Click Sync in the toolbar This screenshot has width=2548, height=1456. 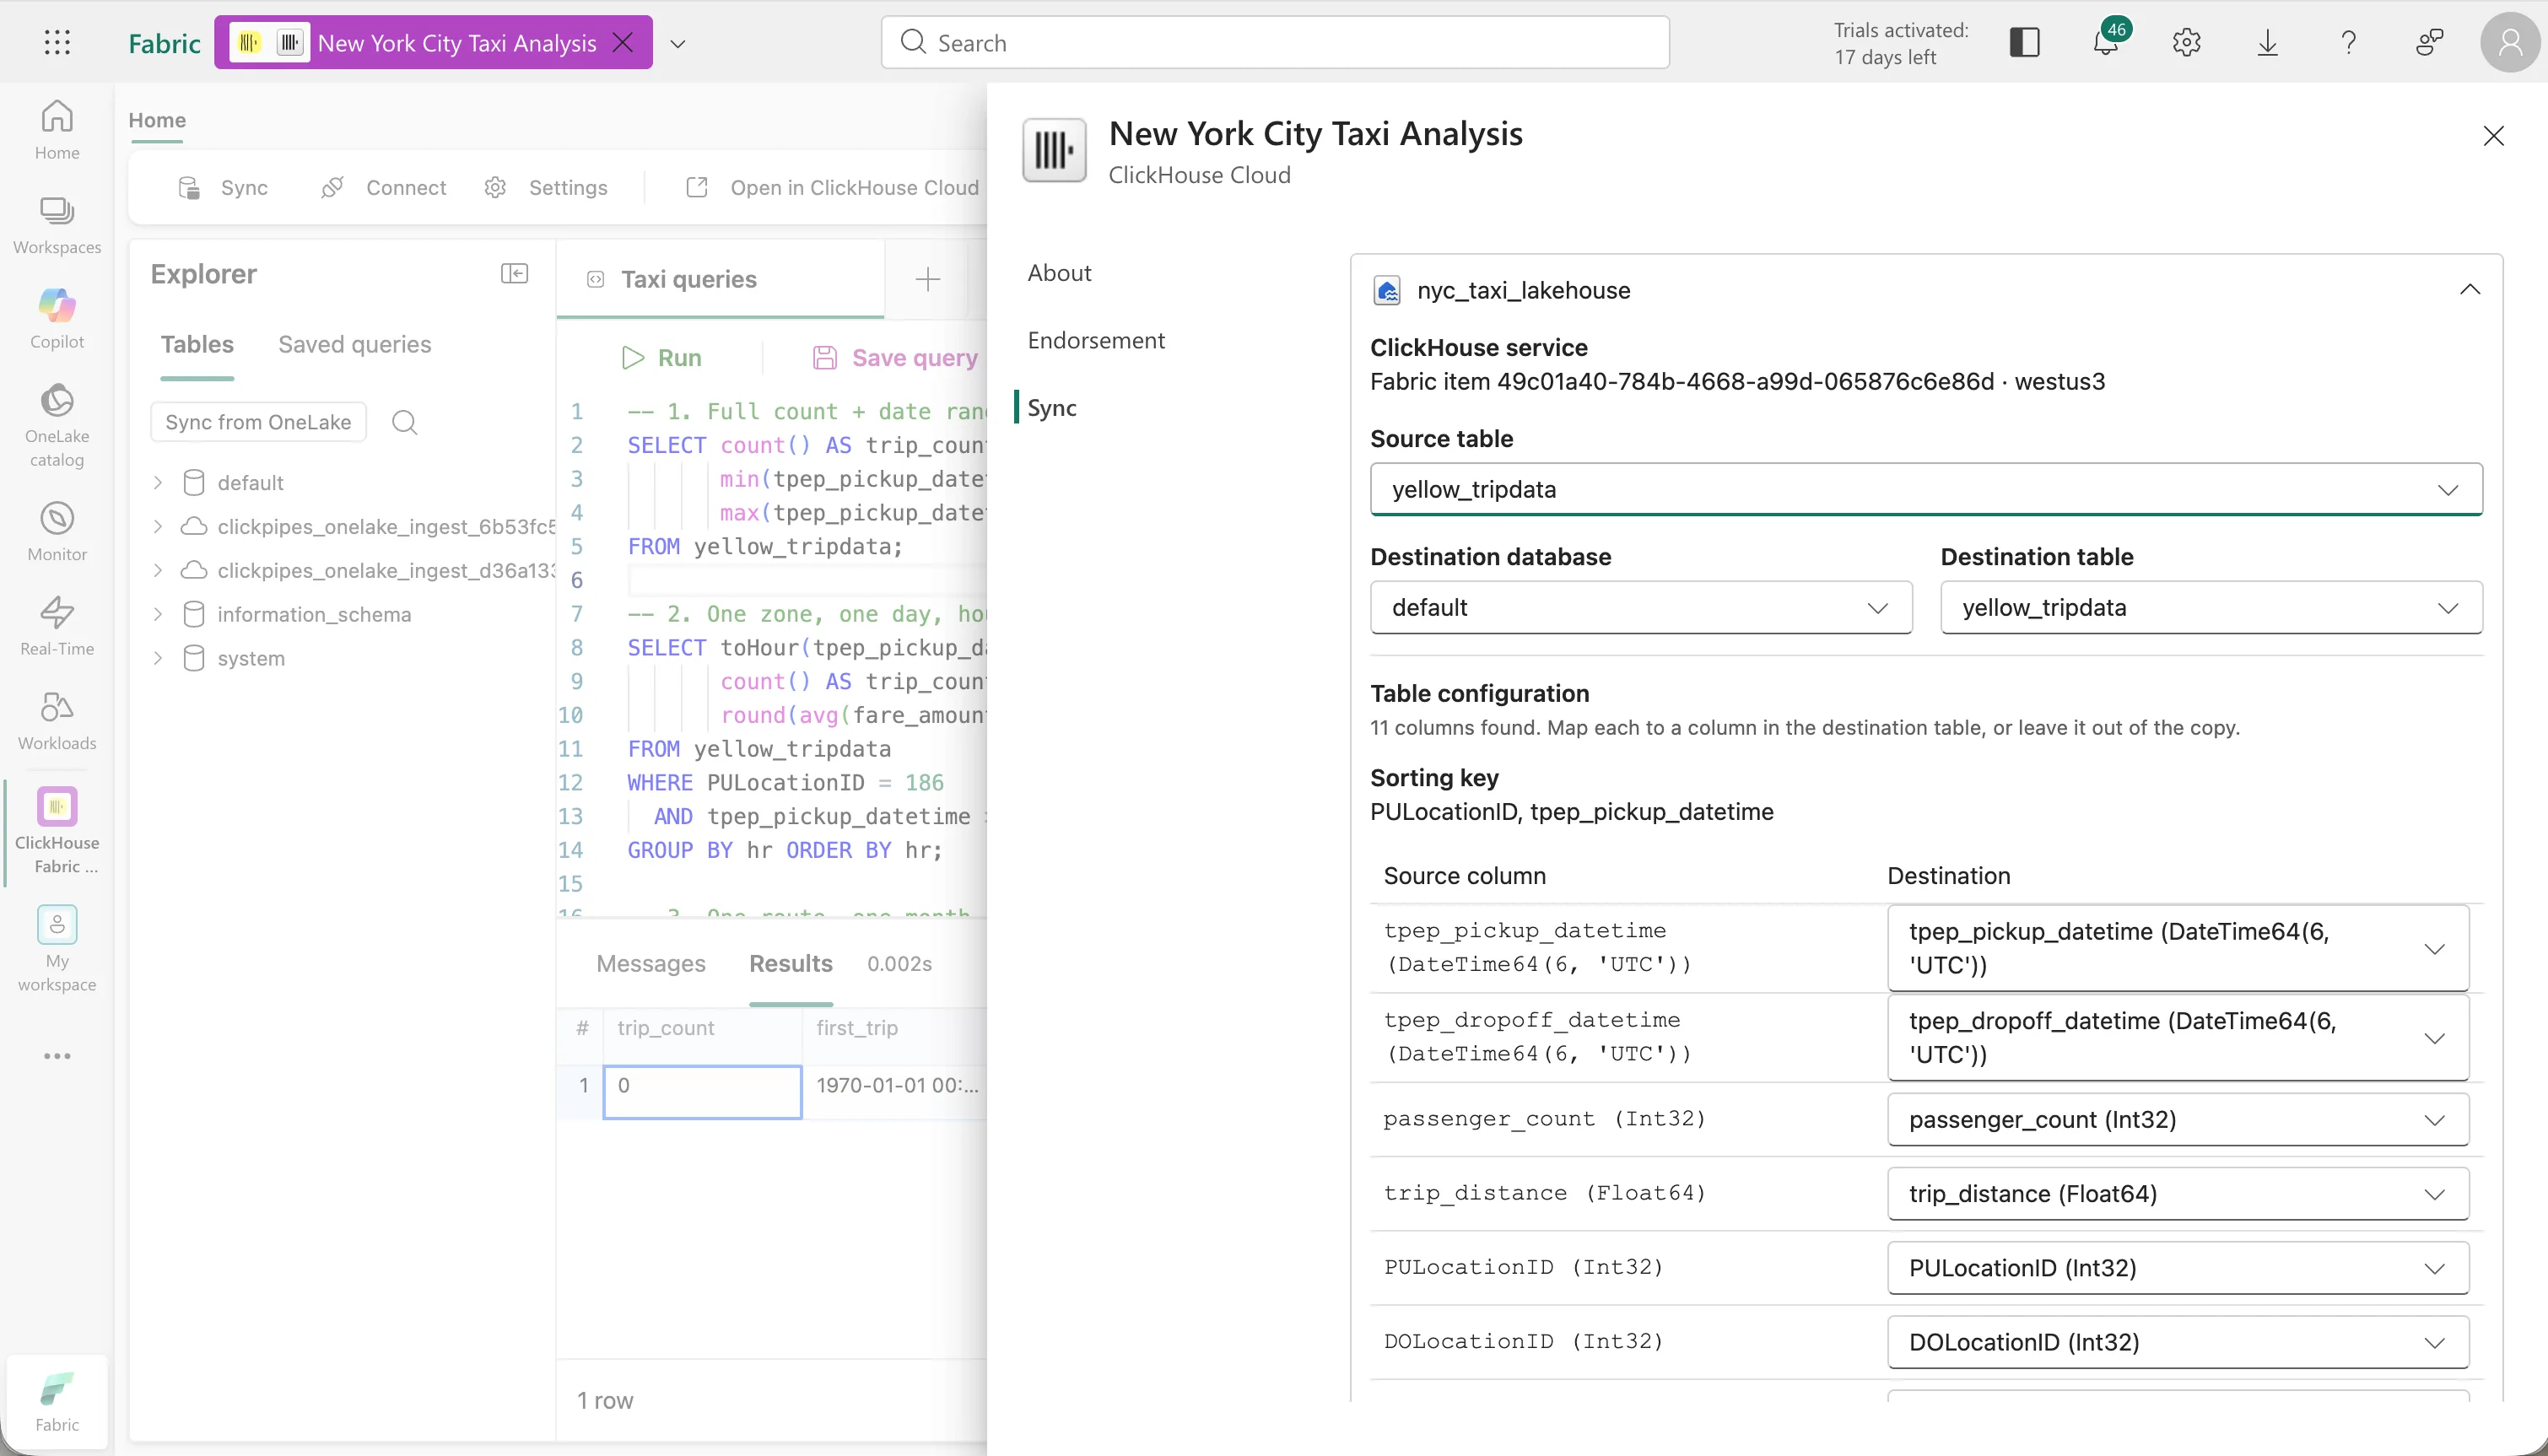coord(223,188)
